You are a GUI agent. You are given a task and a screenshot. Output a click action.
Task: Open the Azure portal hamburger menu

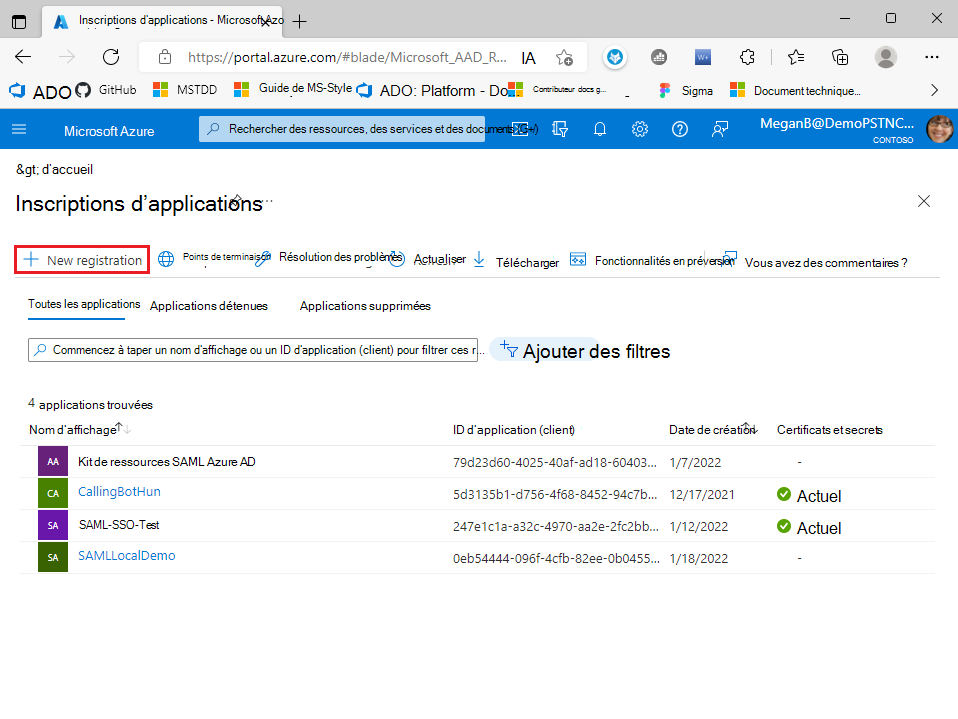[x=19, y=129]
